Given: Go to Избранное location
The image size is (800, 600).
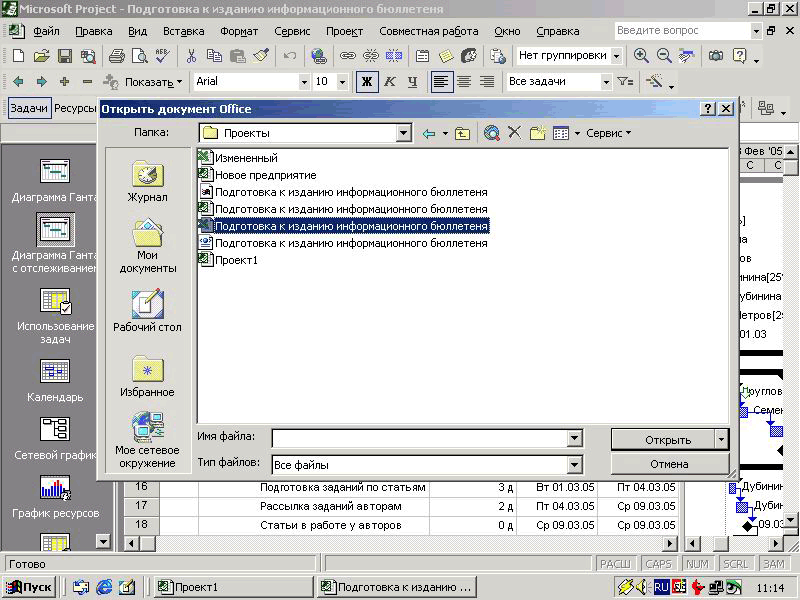Looking at the screenshot, I should tap(147, 376).
